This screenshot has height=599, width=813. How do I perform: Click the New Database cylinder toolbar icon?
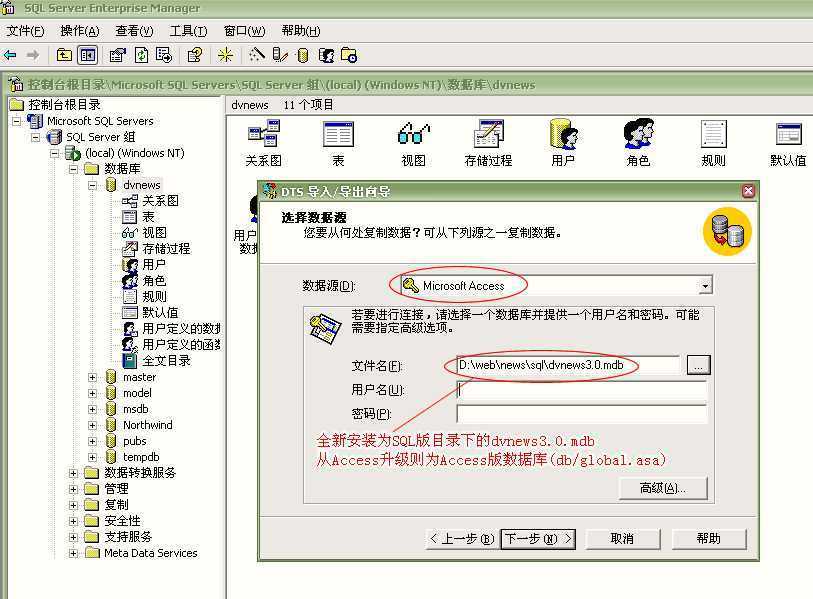(x=303, y=55)
